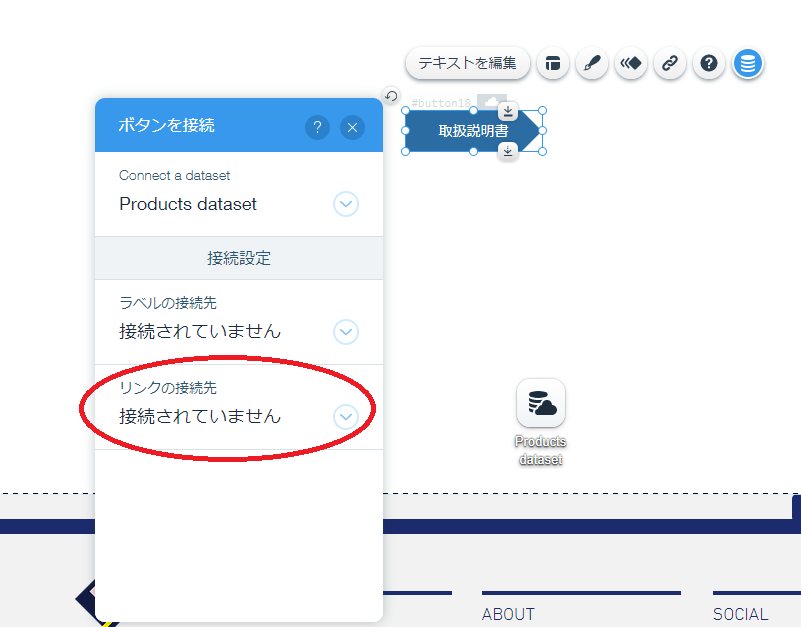Image resolution: width=801 pixels, height=627 pixels.
Task: Open the button layout settings icon
Action: click(x=553, y=63)
